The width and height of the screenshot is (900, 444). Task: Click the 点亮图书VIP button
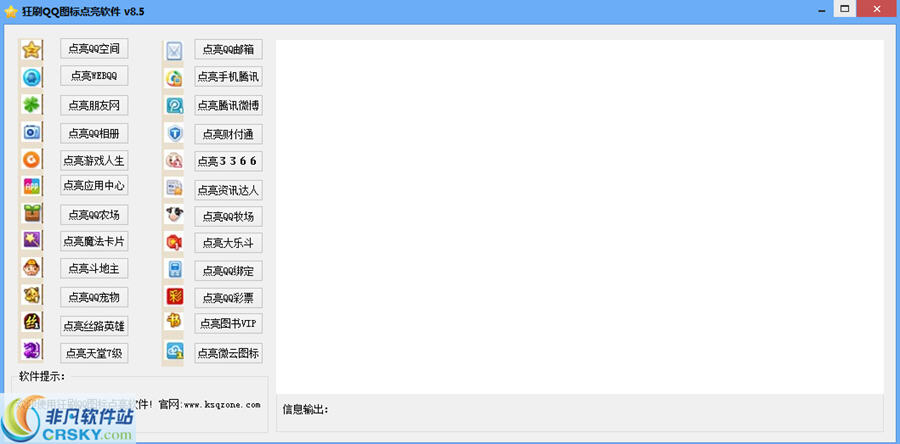click(228, 324)
